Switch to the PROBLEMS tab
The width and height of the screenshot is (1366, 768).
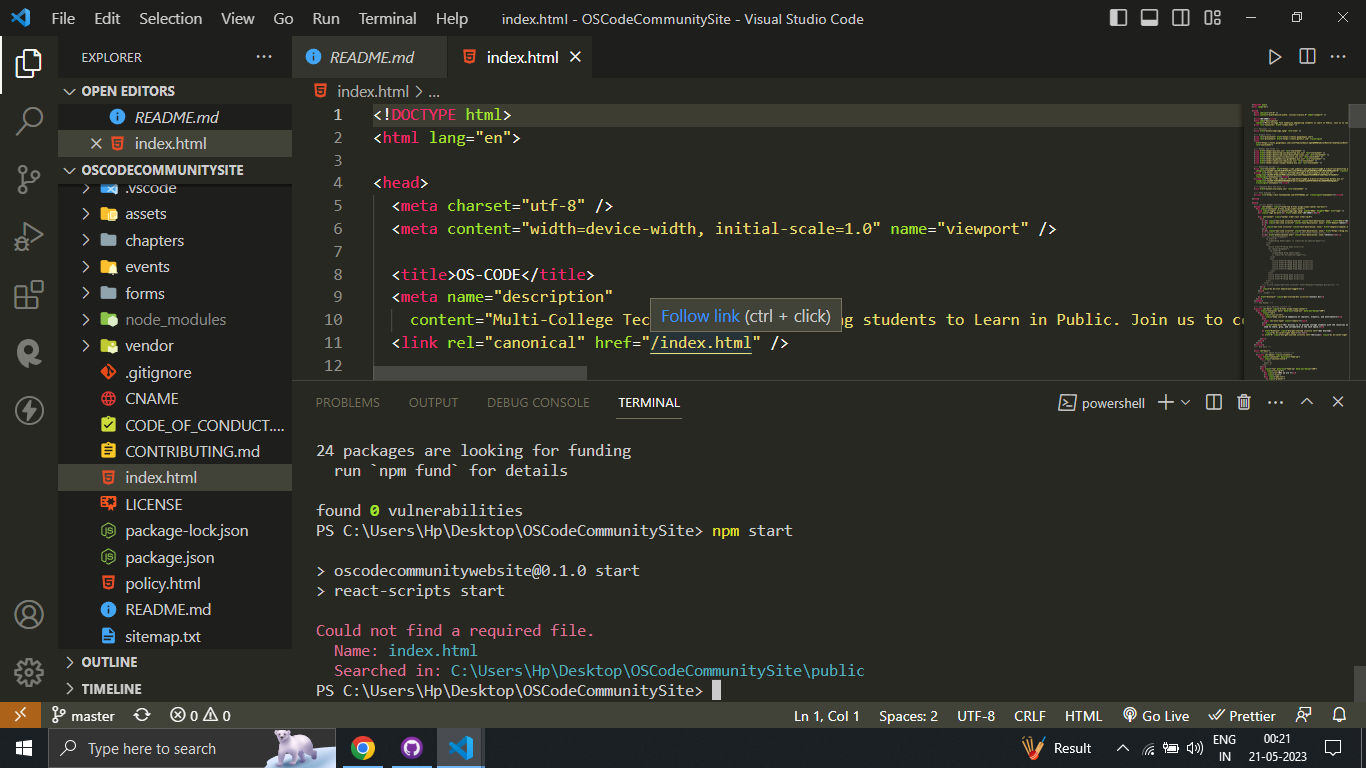347,402
